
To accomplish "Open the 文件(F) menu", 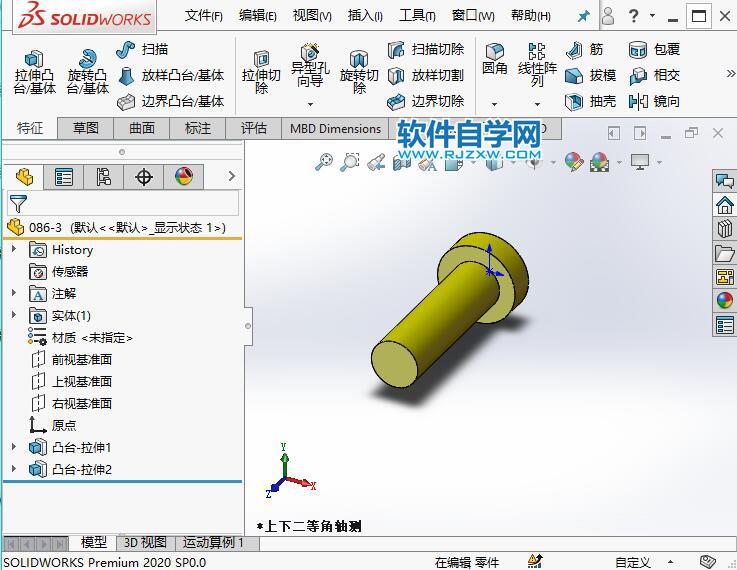I will coord(204,16).
